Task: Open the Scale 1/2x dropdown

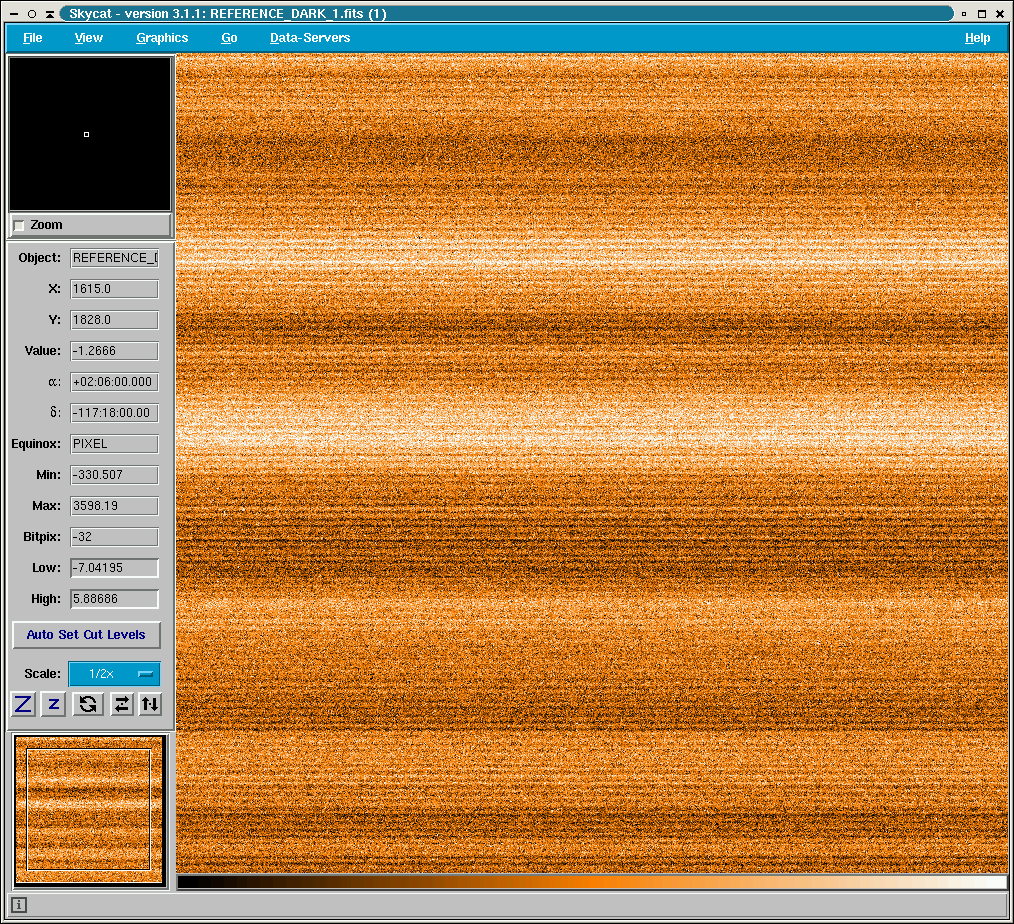Action: tap(114, 674)
